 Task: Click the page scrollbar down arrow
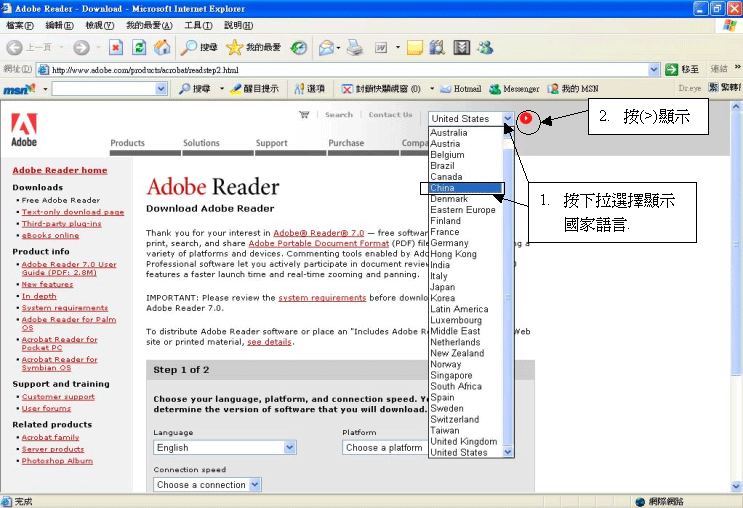coord(736,486)
